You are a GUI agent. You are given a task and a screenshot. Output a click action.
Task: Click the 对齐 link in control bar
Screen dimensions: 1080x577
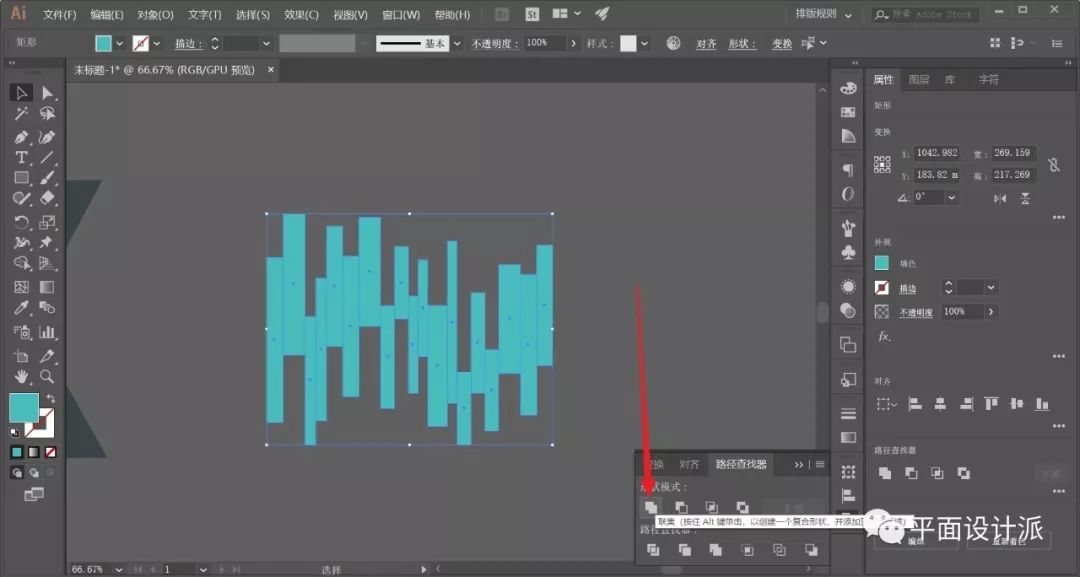pos(706,44)
